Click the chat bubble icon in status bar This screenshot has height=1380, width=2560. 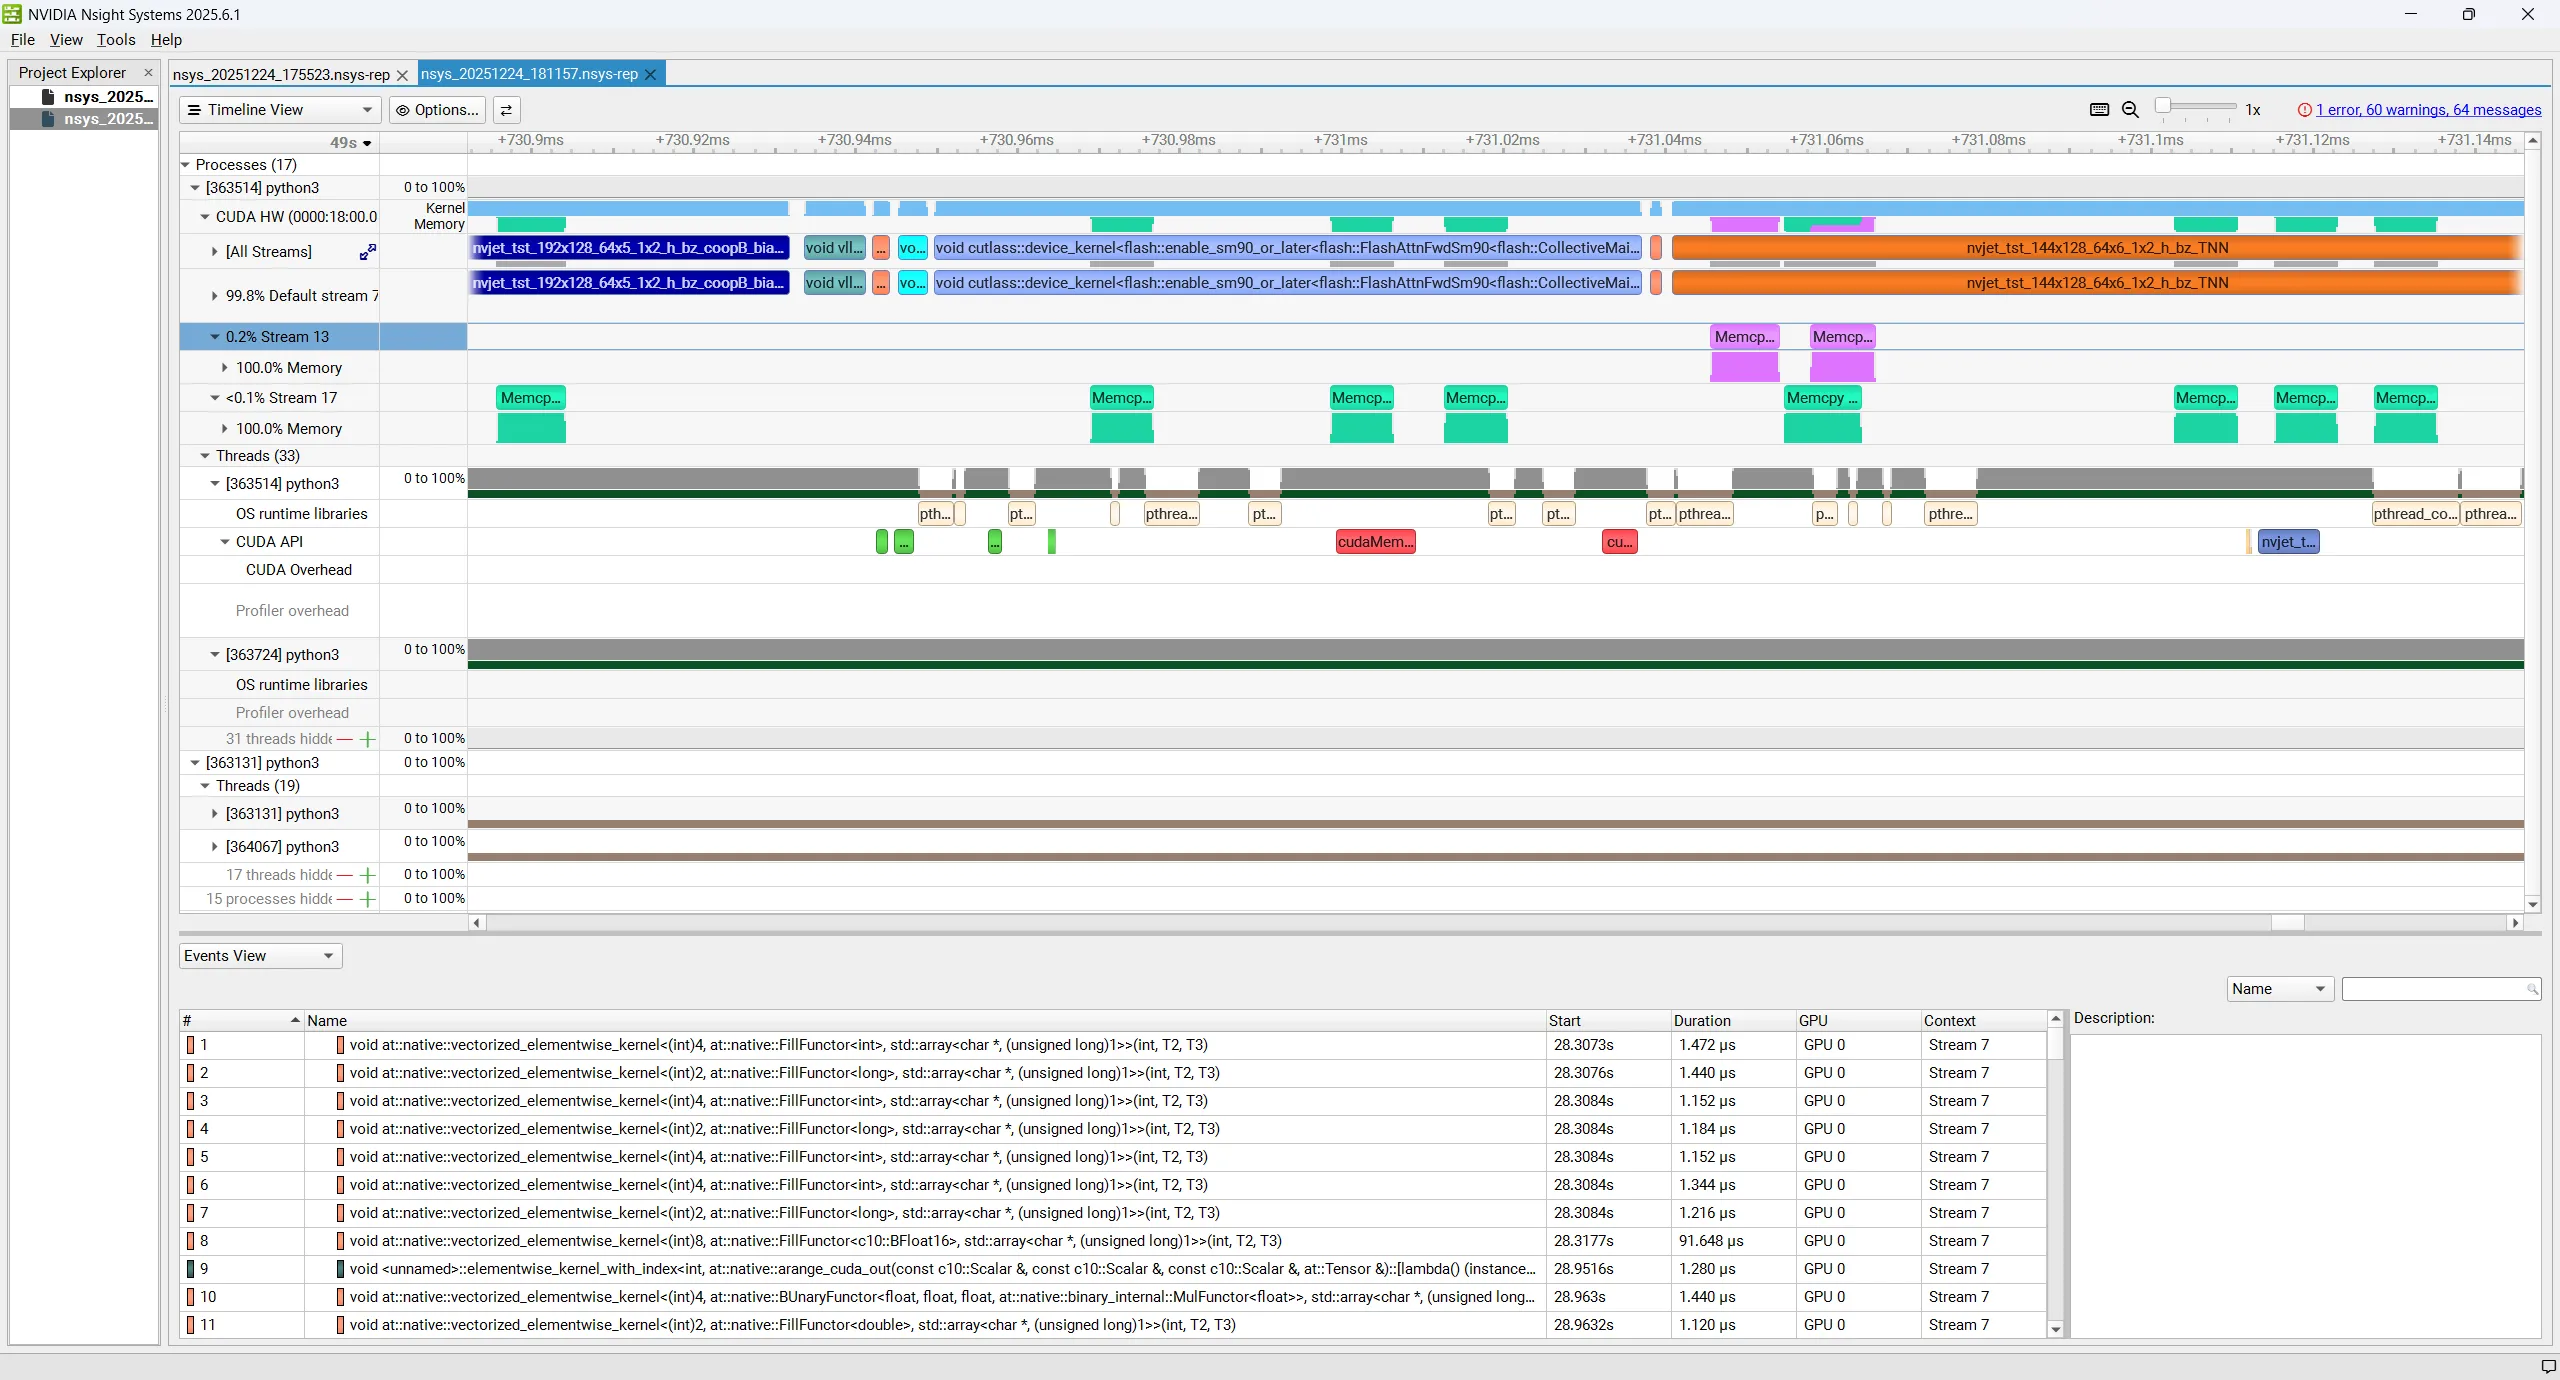pos(2548,1366)
